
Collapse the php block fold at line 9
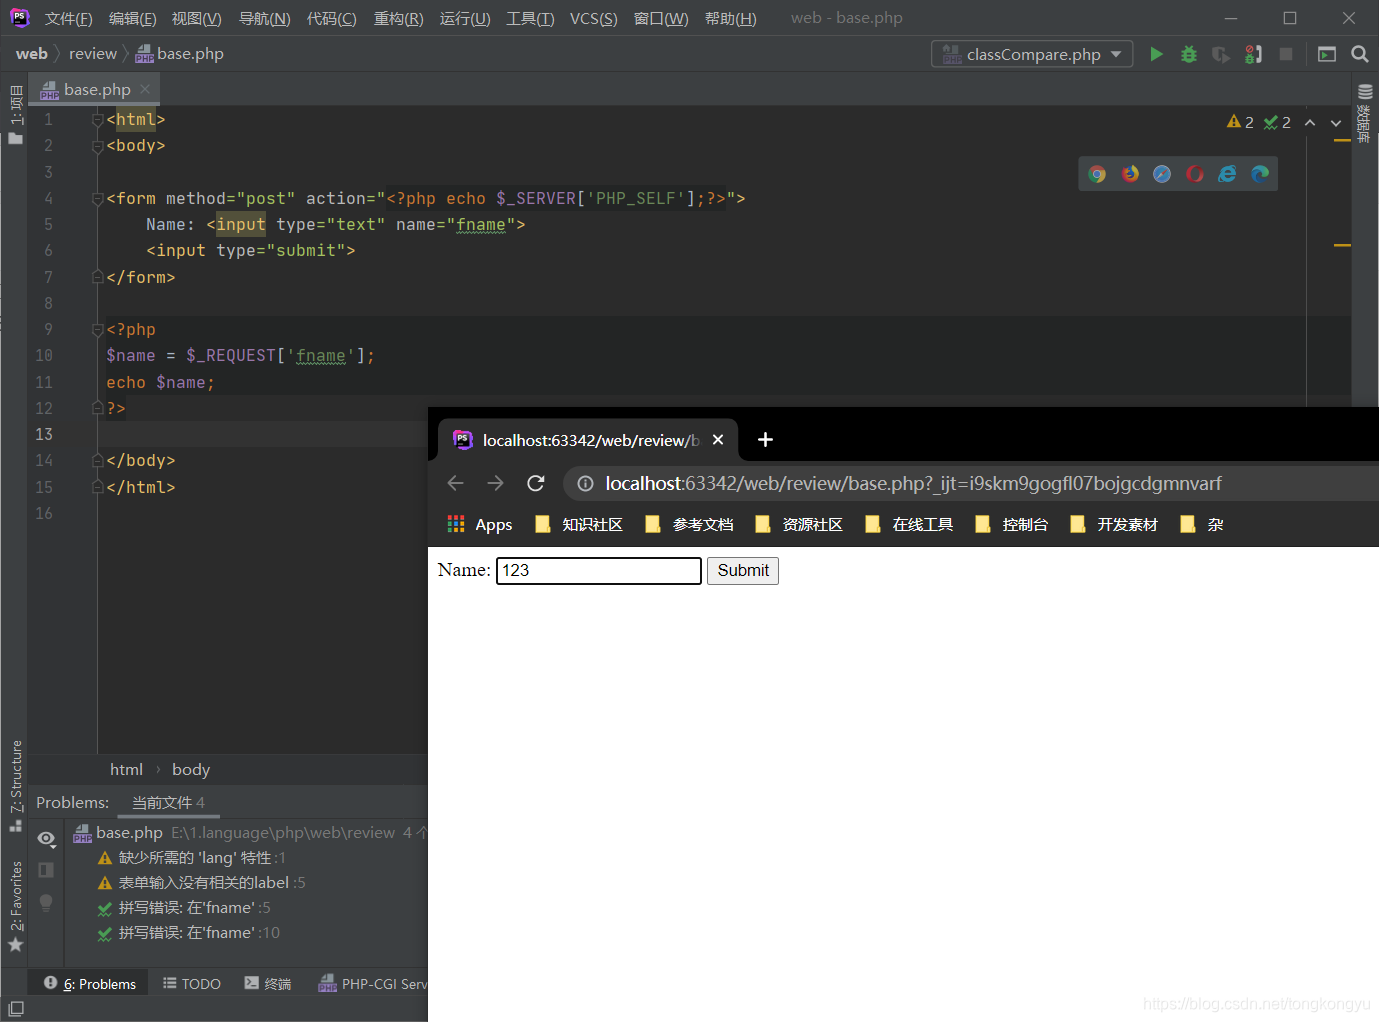point(98,329)
